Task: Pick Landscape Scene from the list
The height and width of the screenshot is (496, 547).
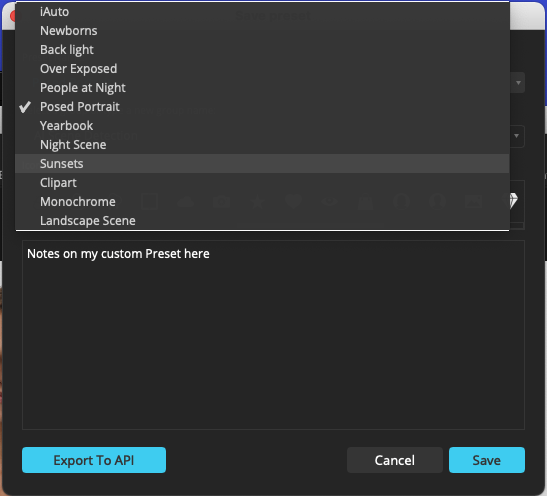Action: pos(262,221)
